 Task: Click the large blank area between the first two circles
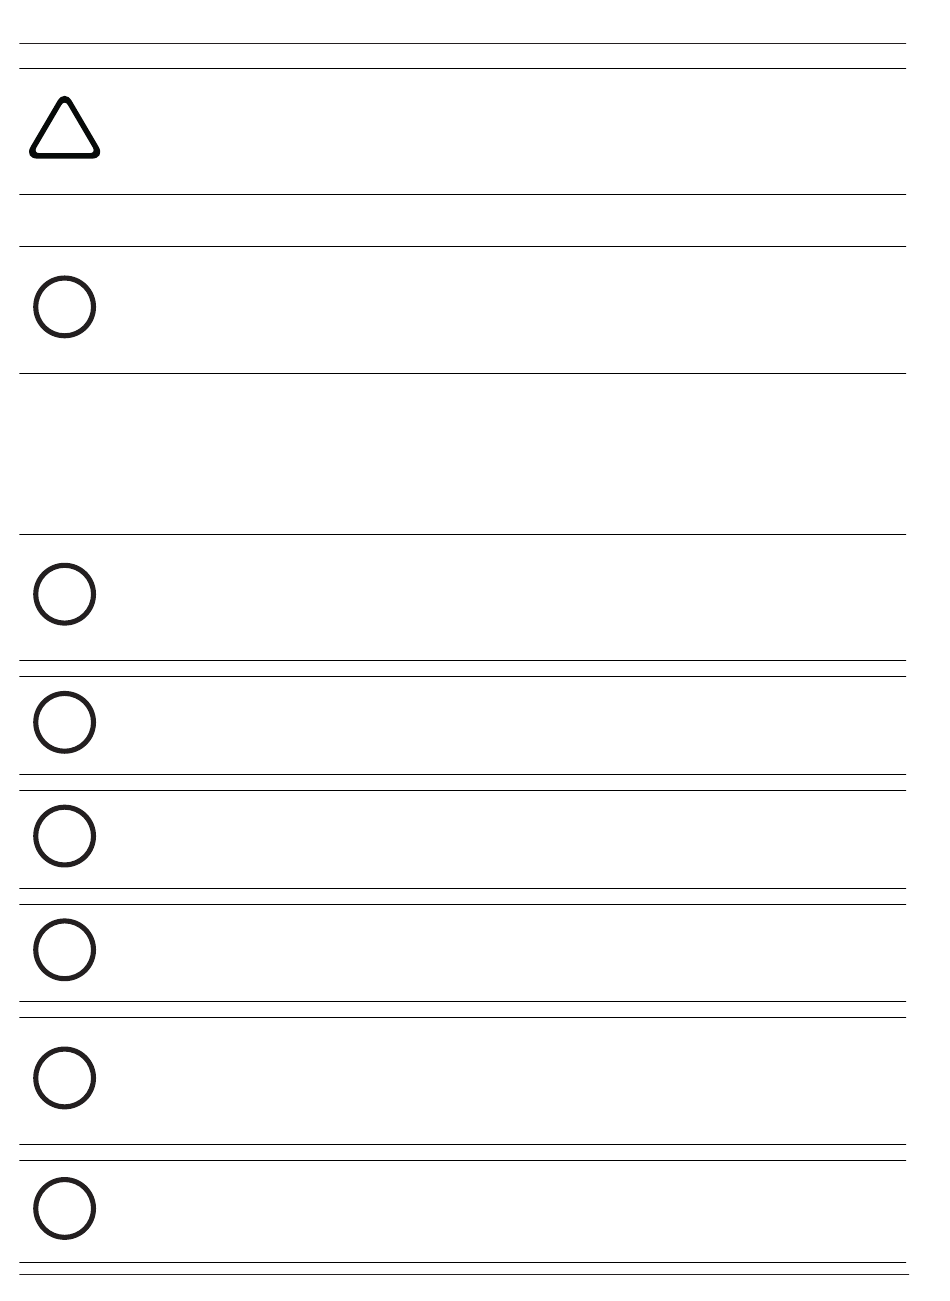coord(463,454)
